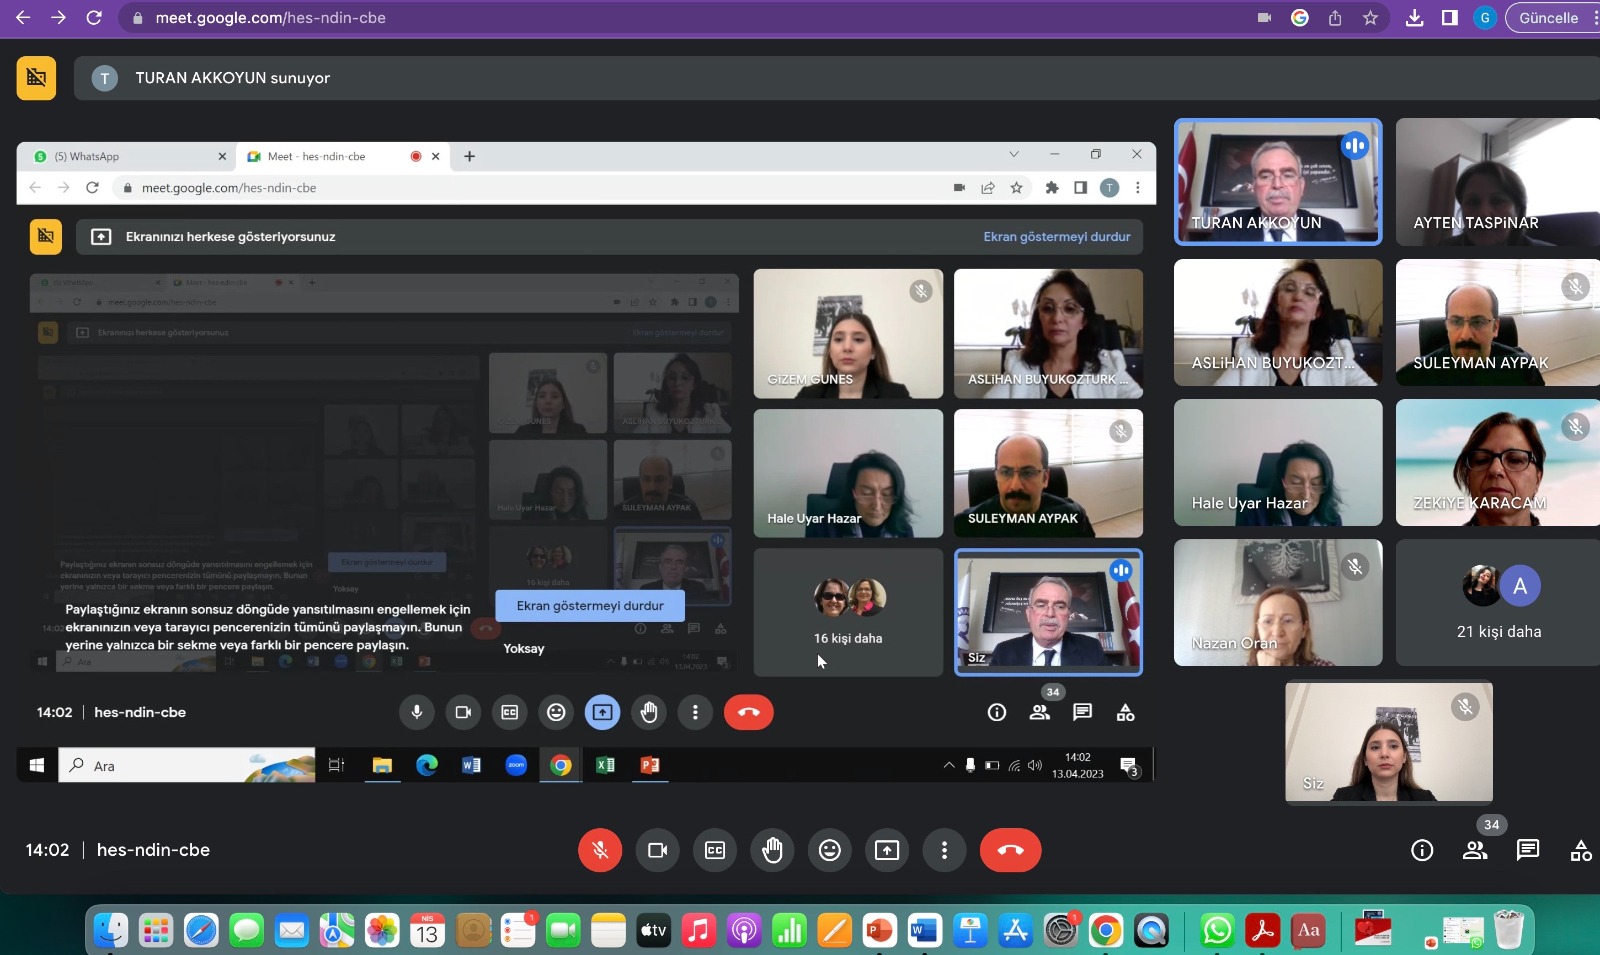
Task: Raise your hand in the meeting
Action: coord(772,850)
